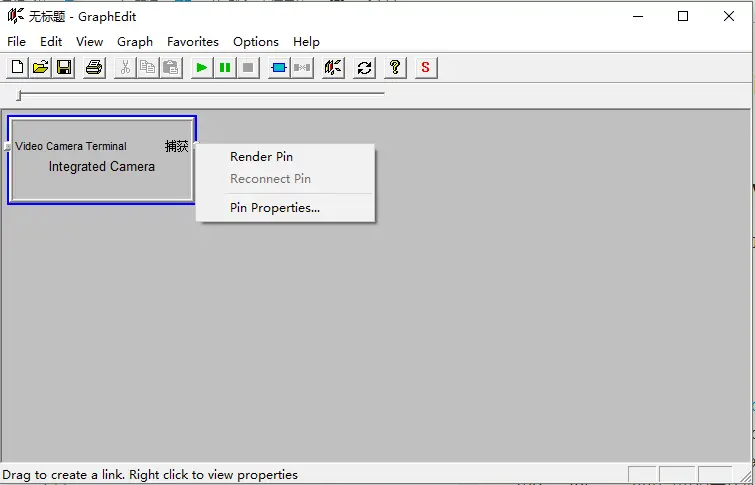Minimize the GraphEdit window
The image size is (755, 485).
click(x=638, y=16)
